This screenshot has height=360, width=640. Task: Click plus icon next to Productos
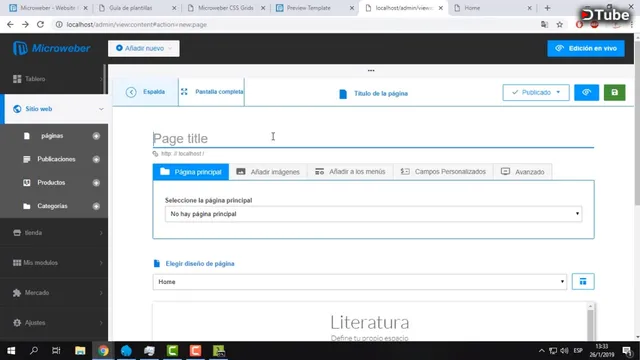(x=96, y=183)
